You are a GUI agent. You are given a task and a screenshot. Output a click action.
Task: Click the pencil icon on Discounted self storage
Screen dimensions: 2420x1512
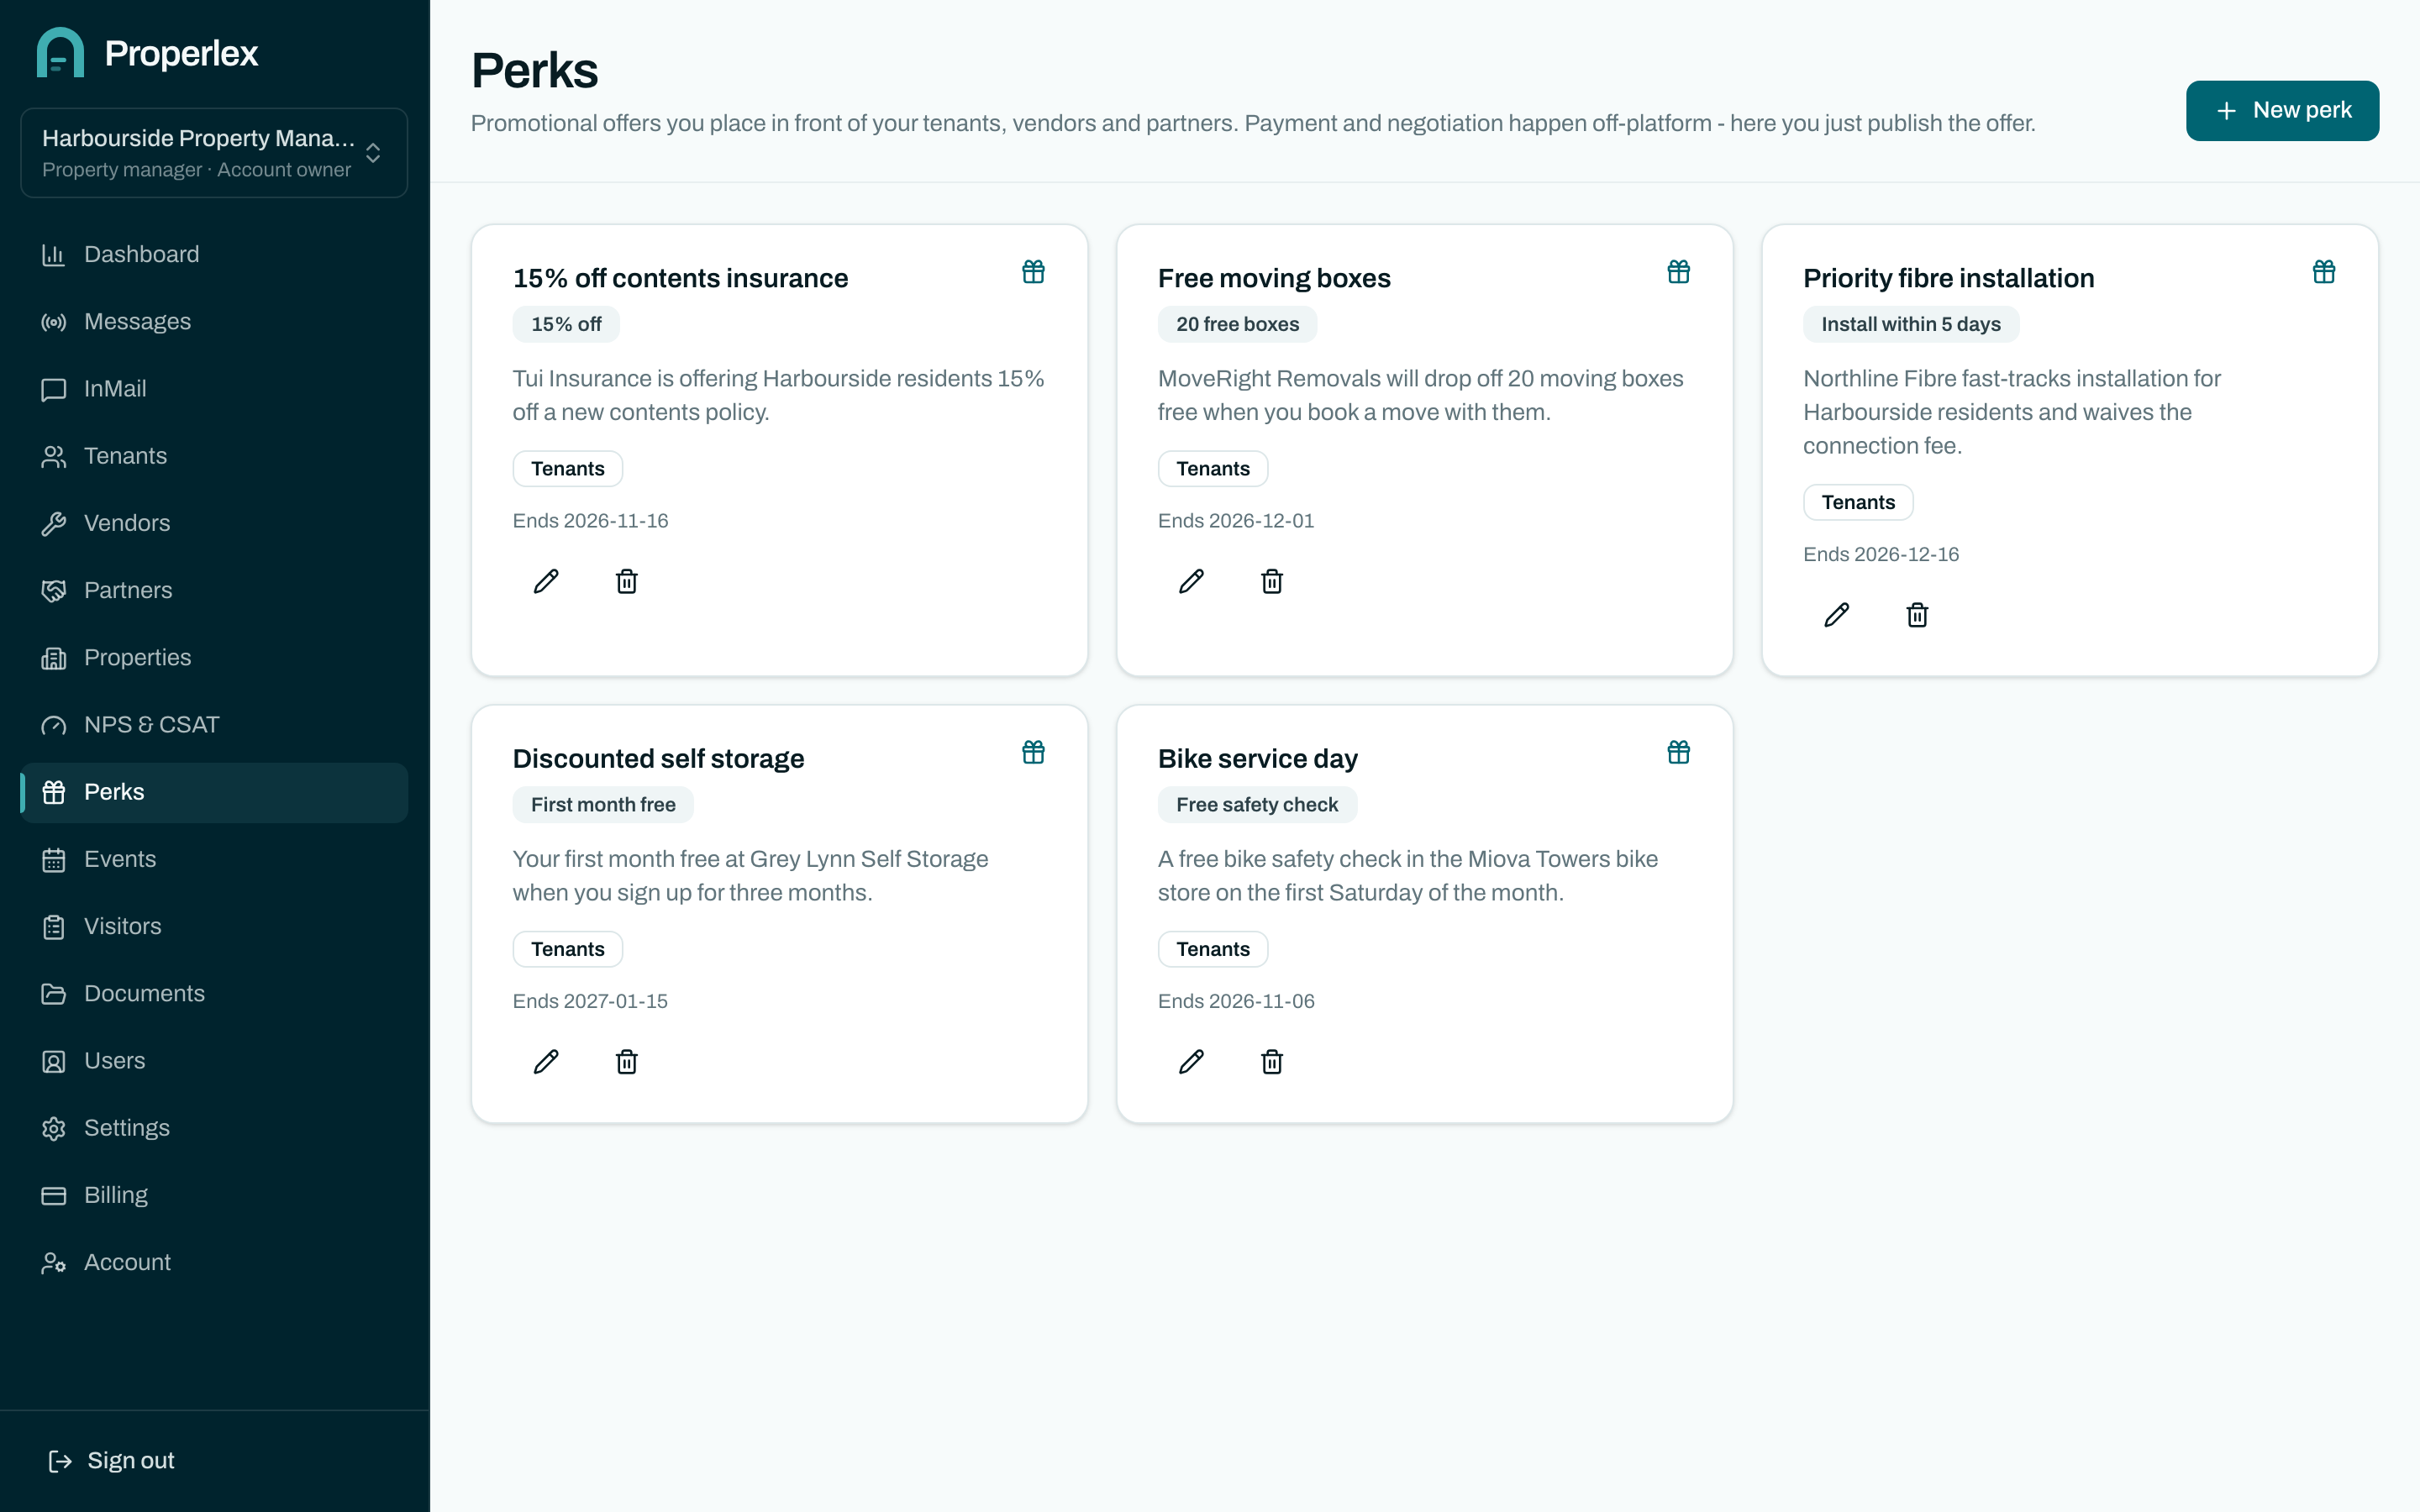pos(546,1061)
